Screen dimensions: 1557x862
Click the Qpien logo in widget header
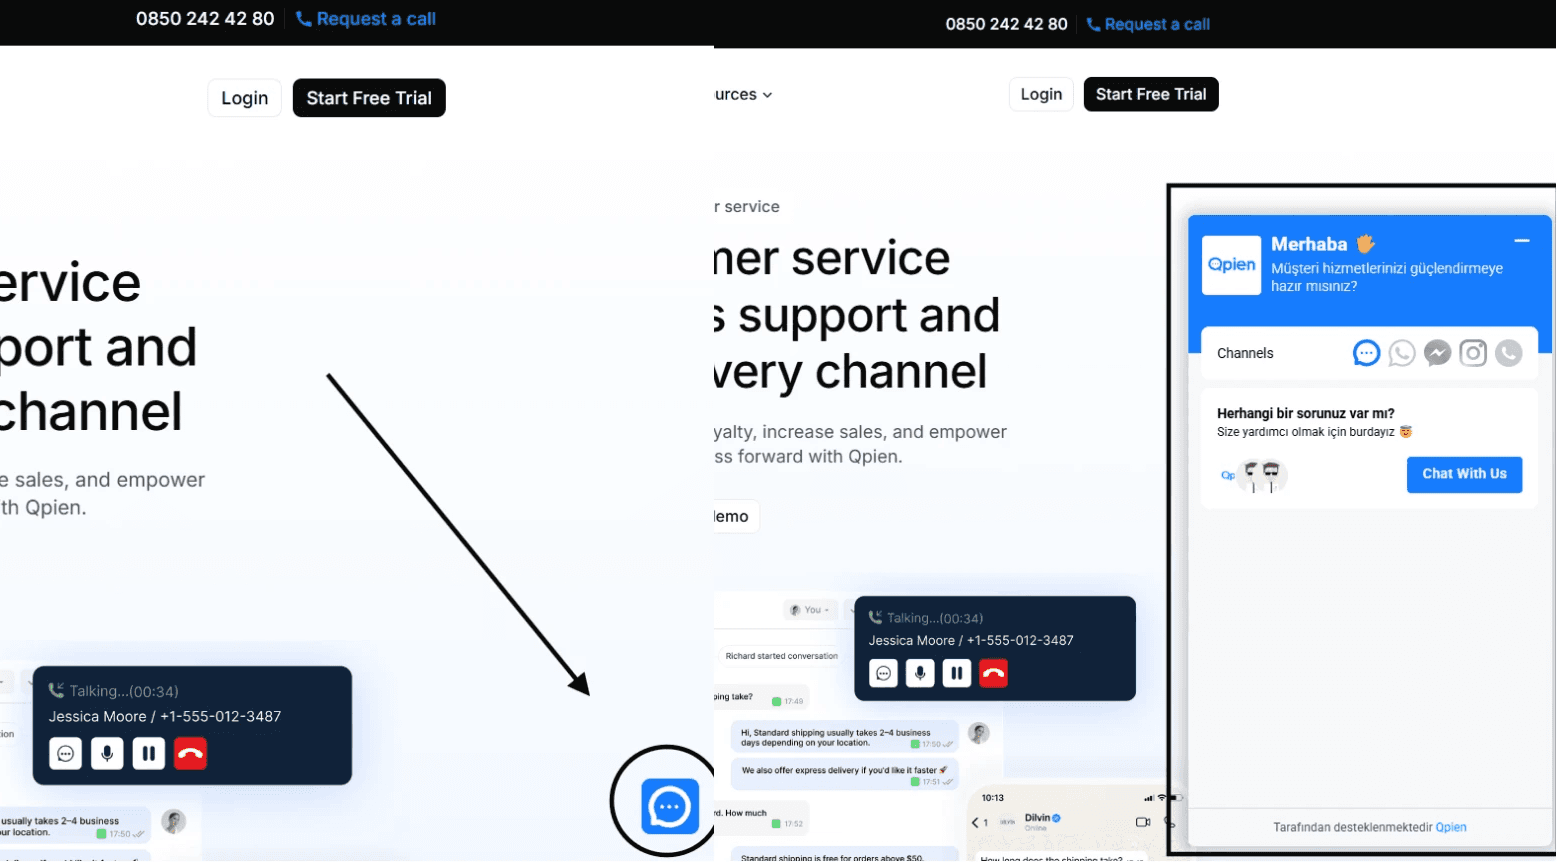pyautogui.click(x=1231, y=265)
